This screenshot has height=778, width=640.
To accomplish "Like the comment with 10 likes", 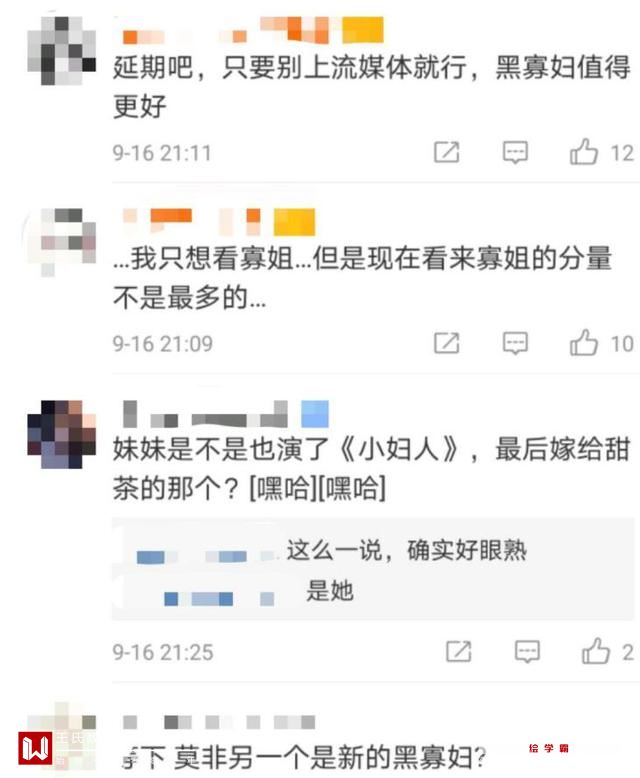I will [583, 343].
